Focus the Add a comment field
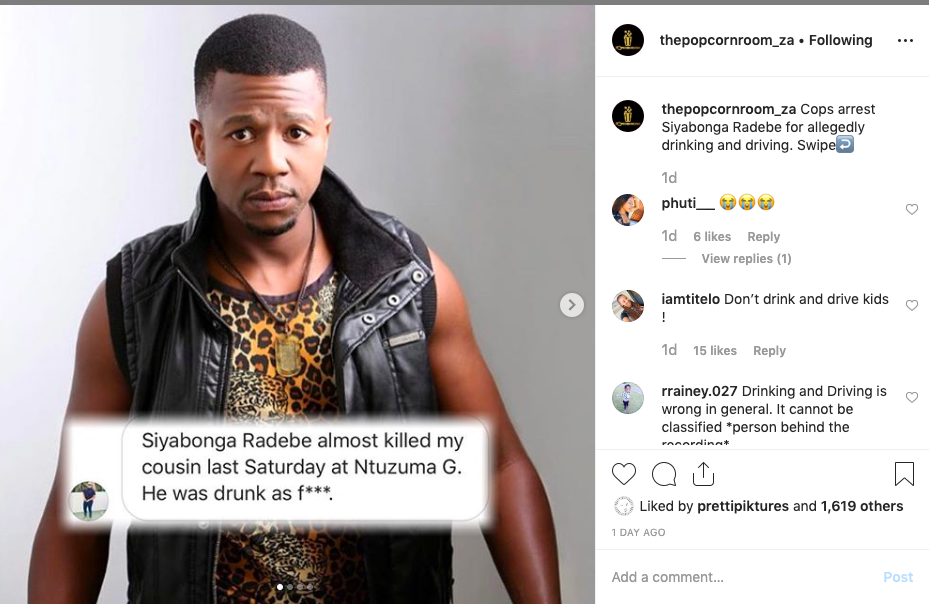 pyautogui.click(x=740, y=577)
